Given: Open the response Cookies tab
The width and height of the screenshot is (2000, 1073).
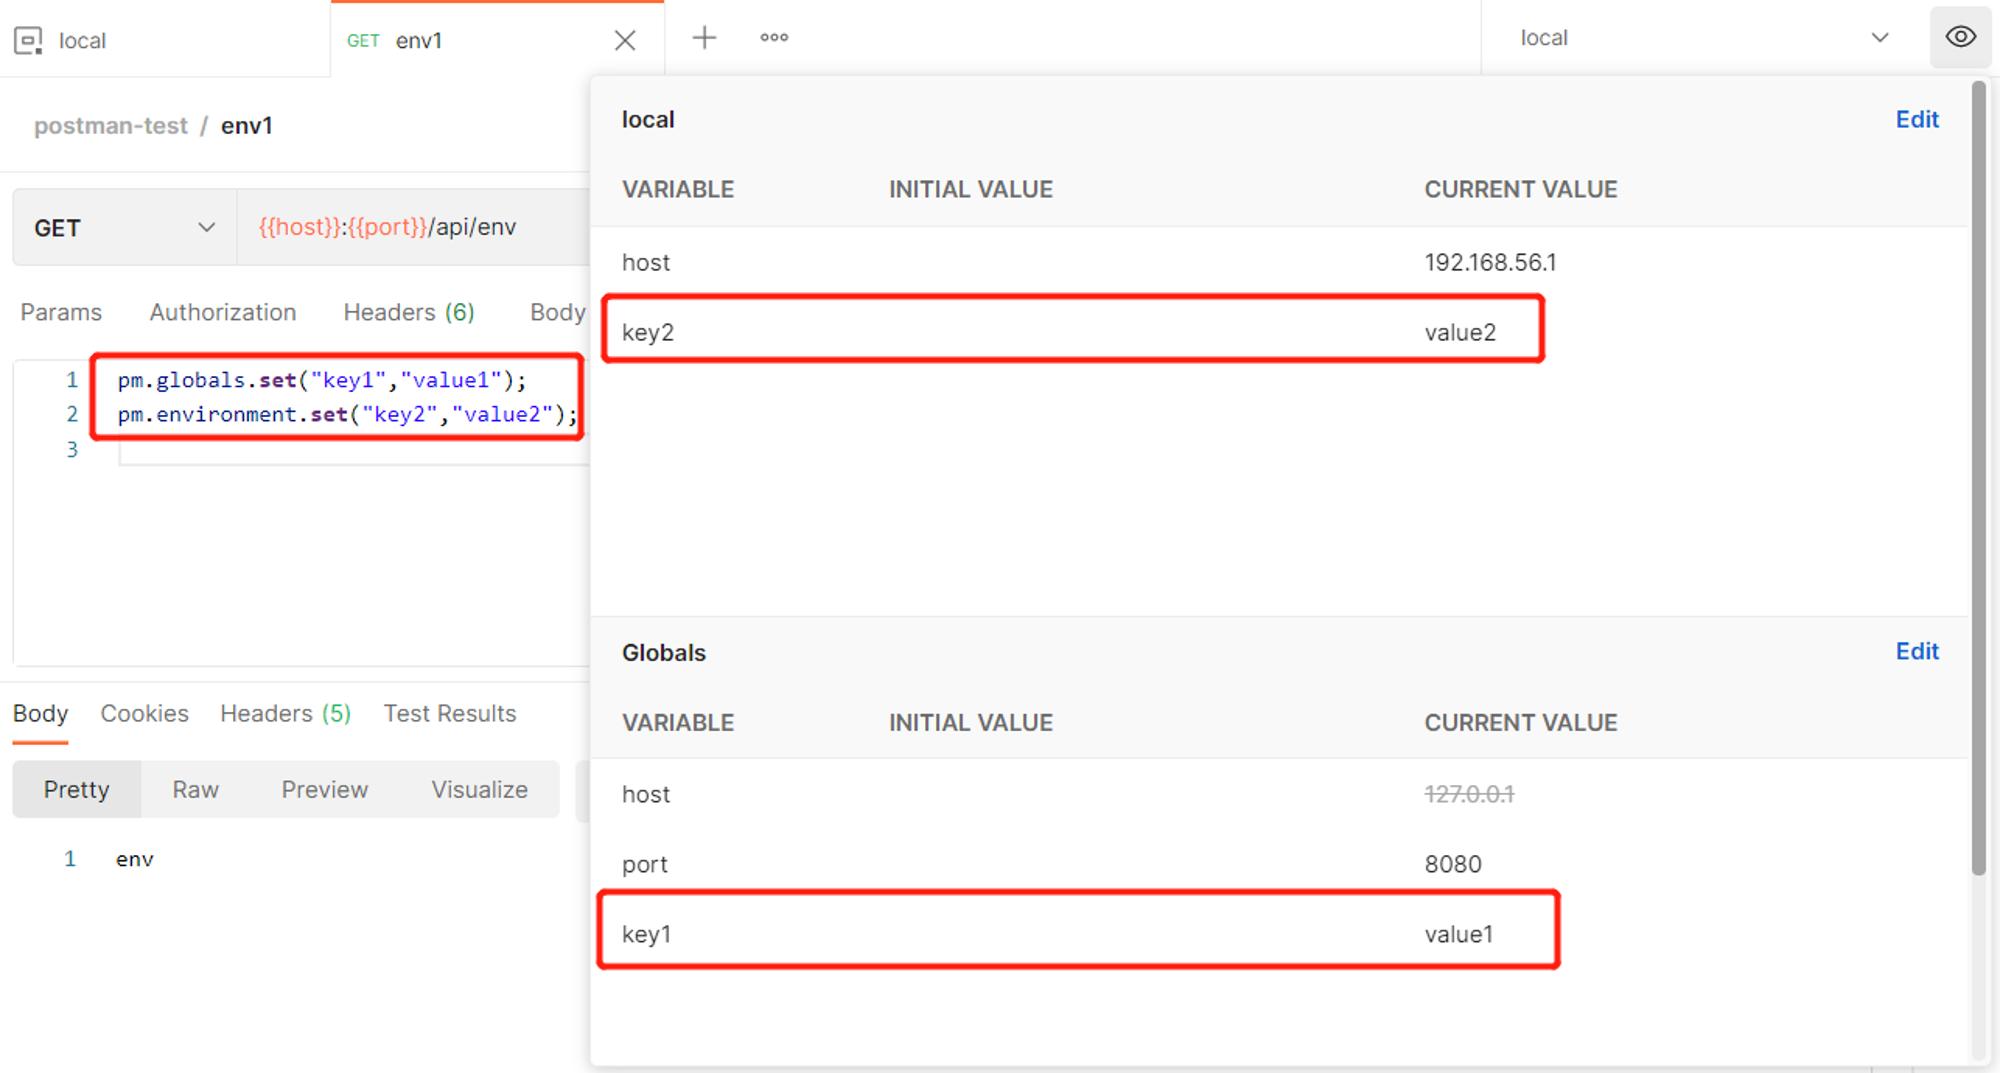Looking at the screenshot, I should pyautogui.click(x=145, y=714).
